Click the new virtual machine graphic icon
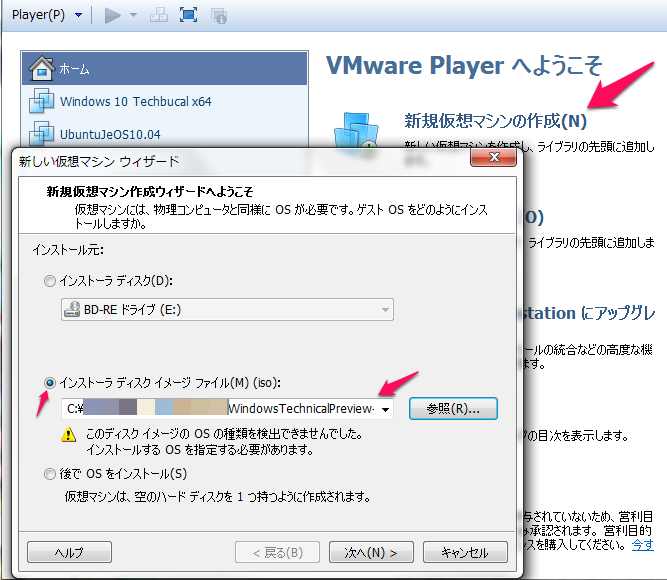This screenshot has height=580, width=667. [x=356, y=132]
